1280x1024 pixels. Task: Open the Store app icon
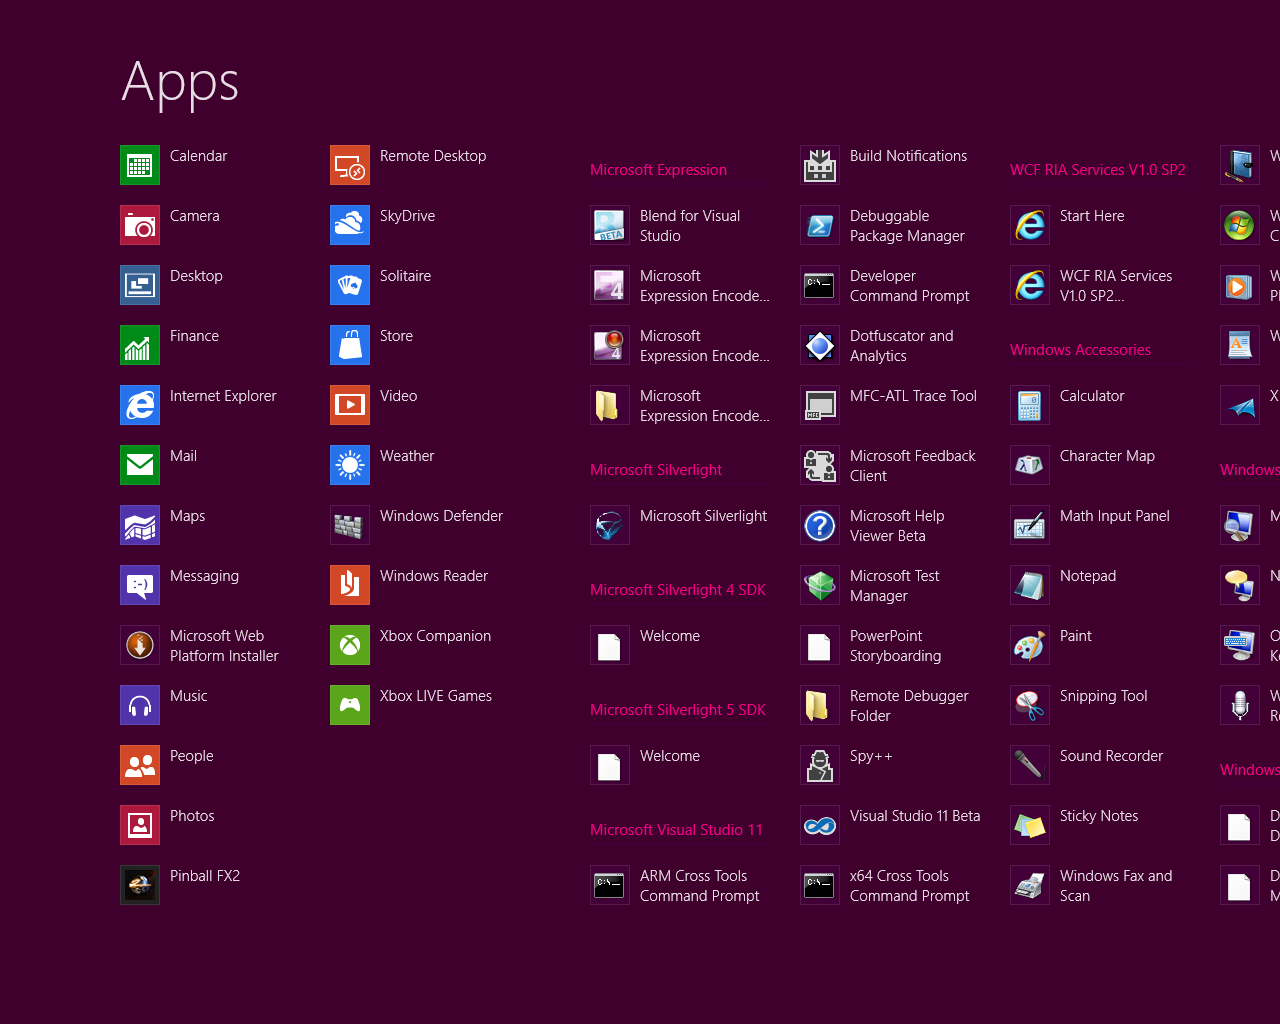[x=350, y=345]
